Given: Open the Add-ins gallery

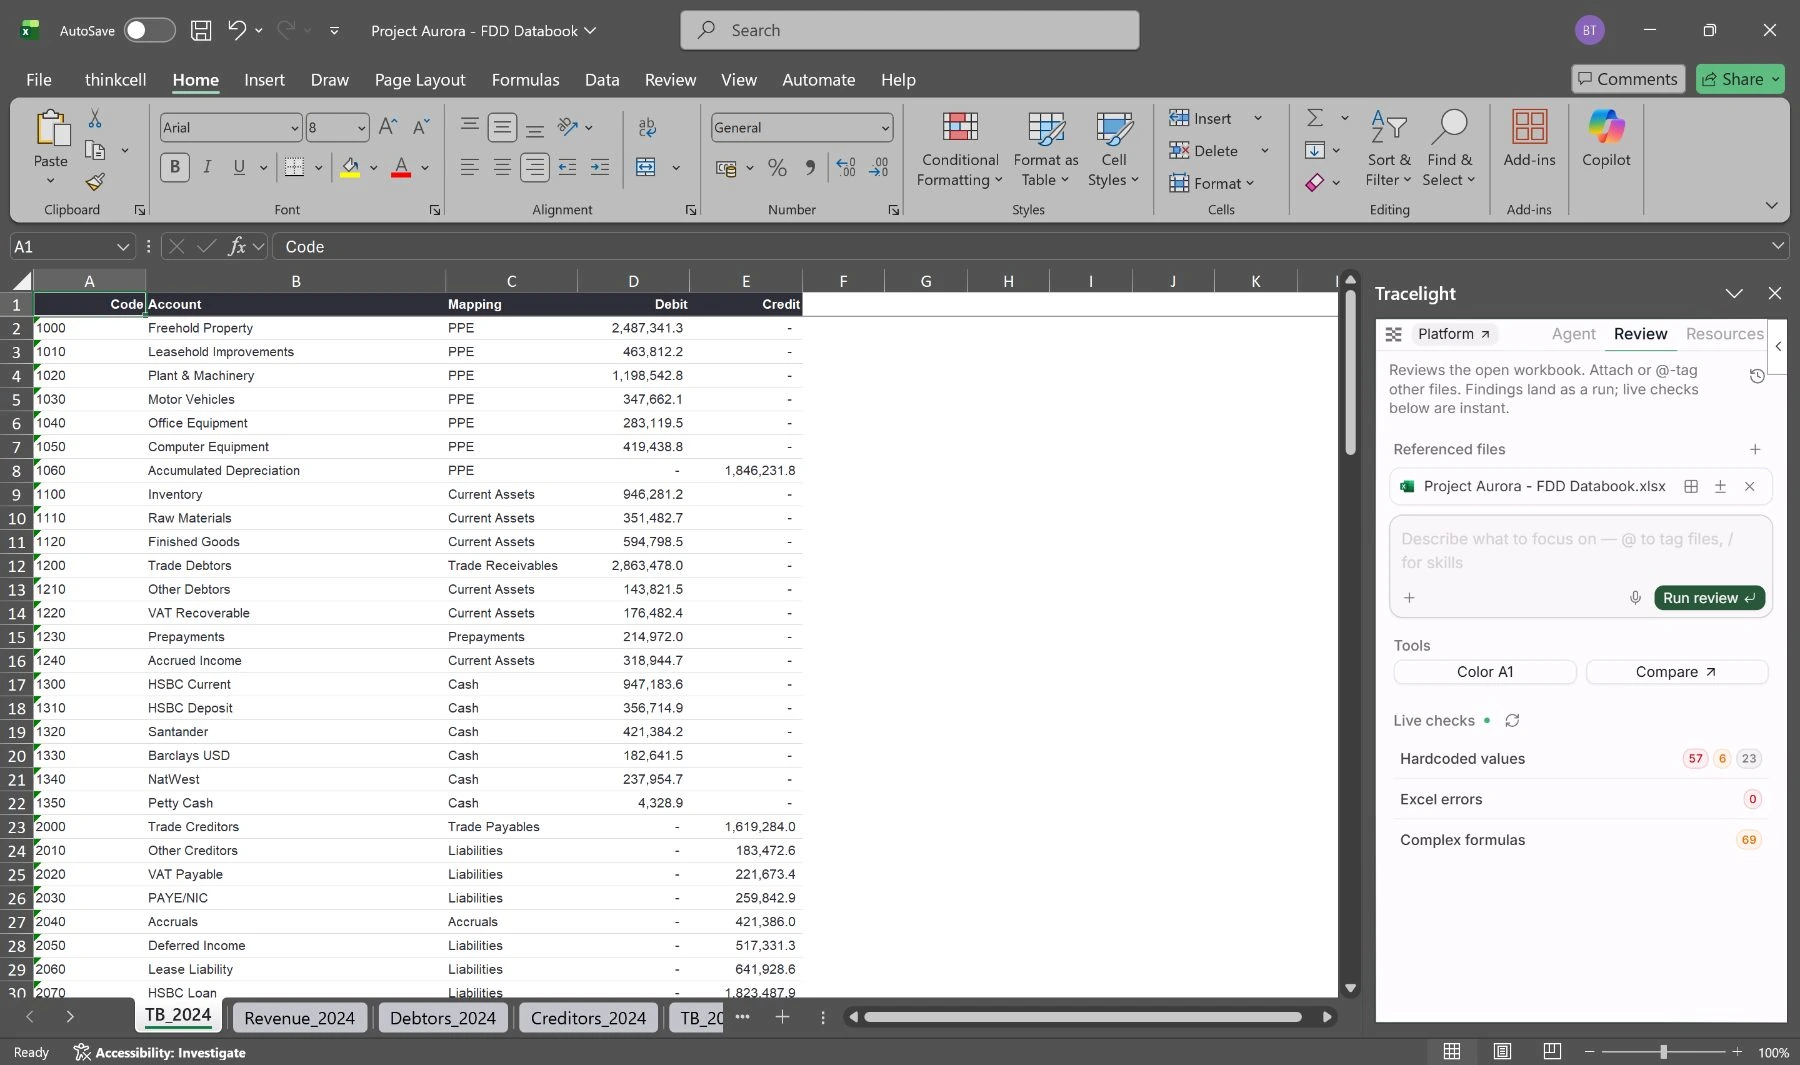Looking at the screenshot, I should 1529,138.
